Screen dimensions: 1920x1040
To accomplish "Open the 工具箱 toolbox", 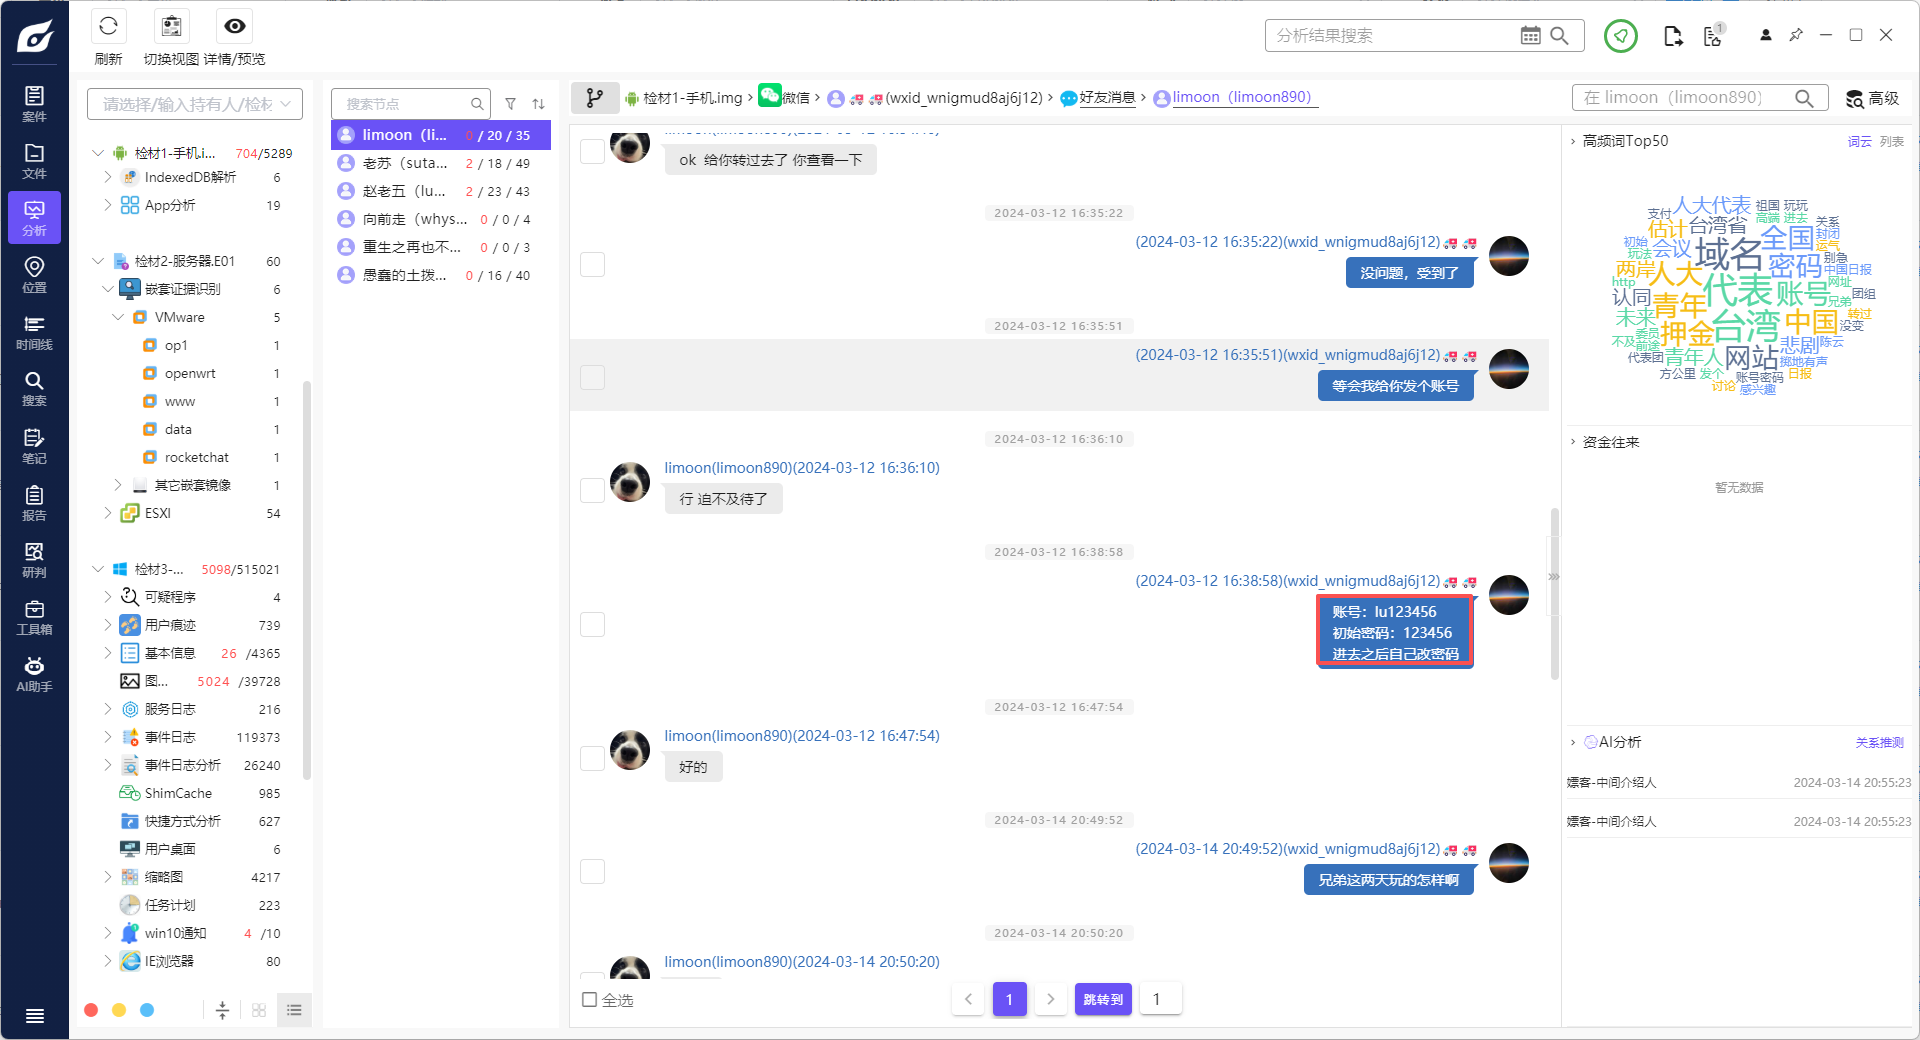I will (x=34, y=617).
